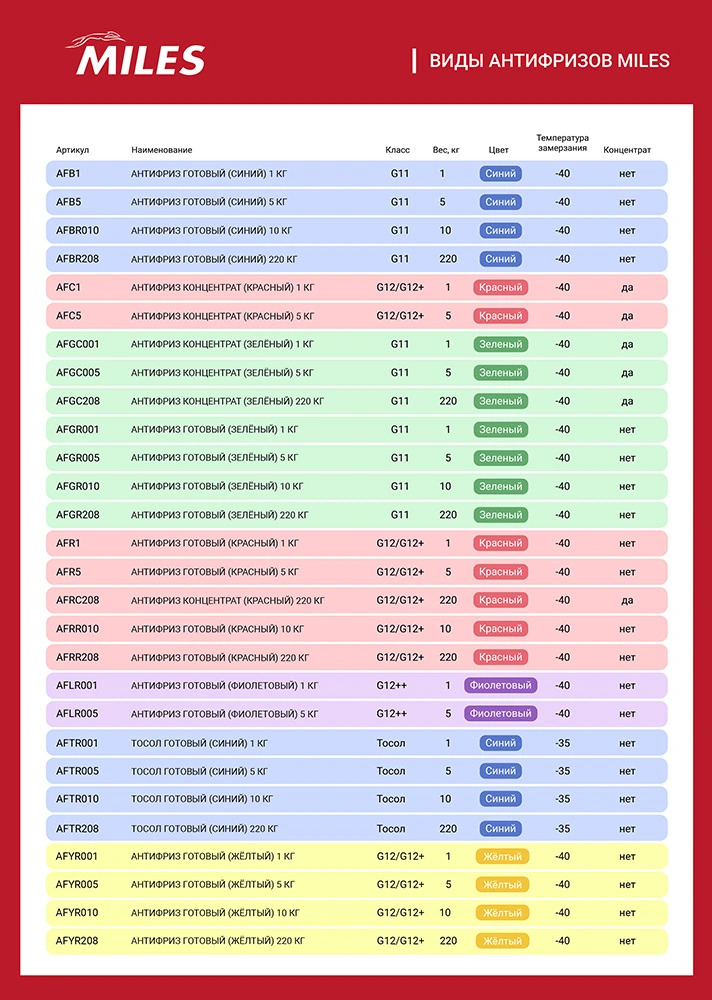Click the G12++ class in the AFLR005 row
Screen dimensions: 712x1000
pos(393,714)
